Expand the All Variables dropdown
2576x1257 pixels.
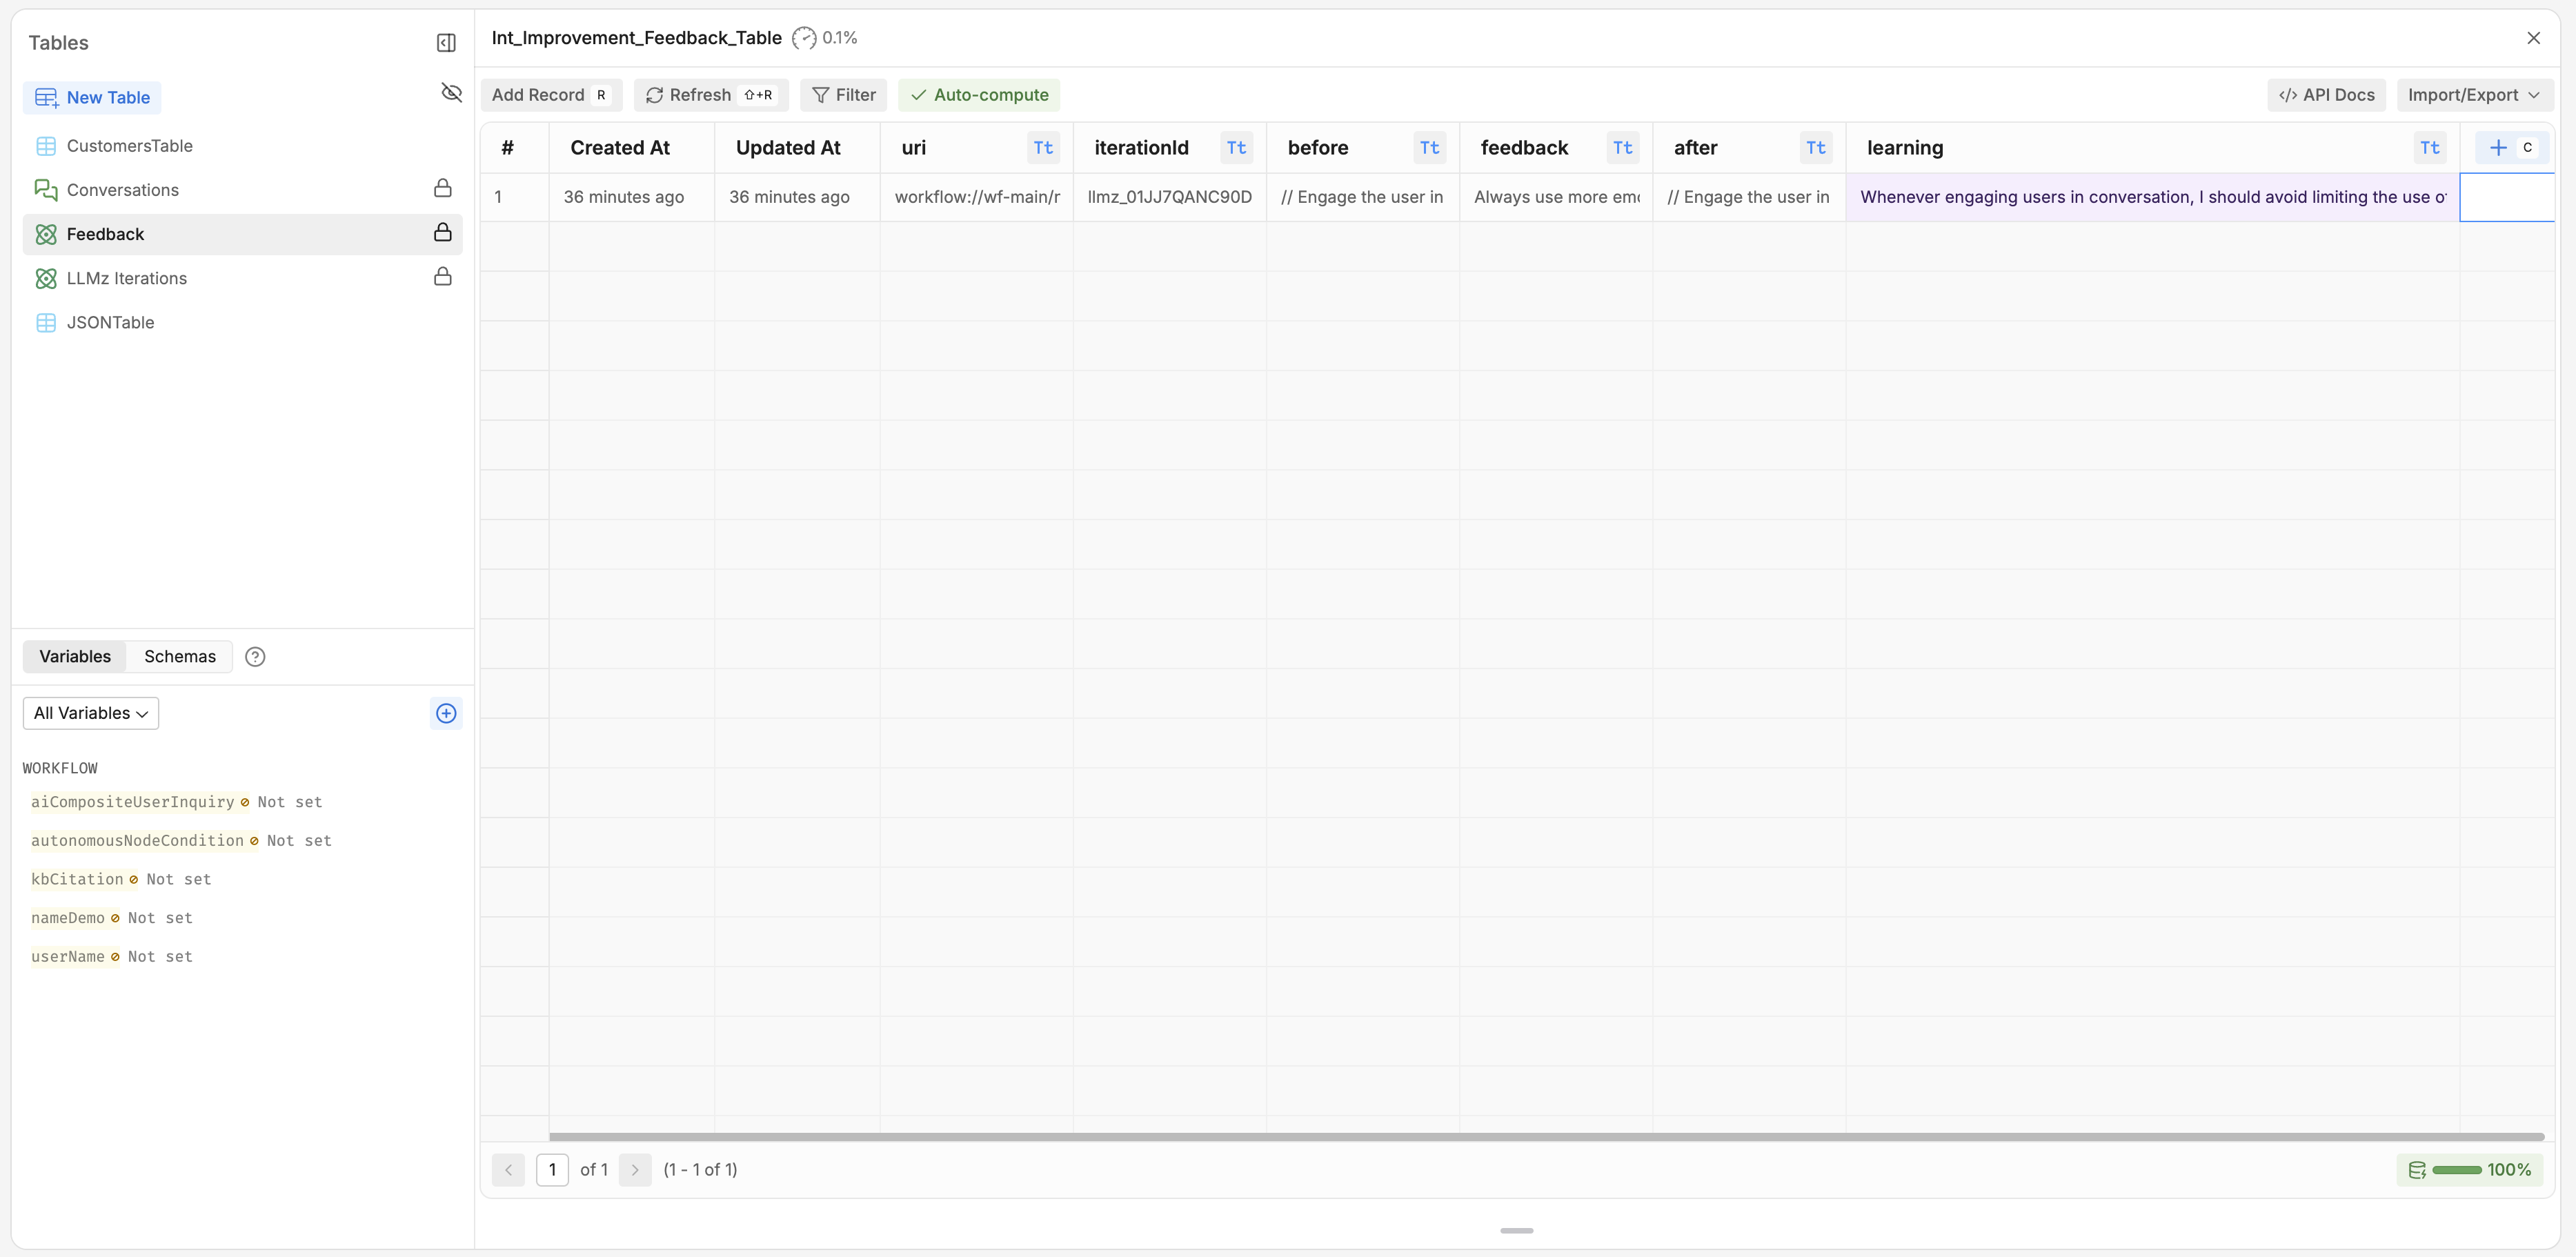[x=91, y=713]
